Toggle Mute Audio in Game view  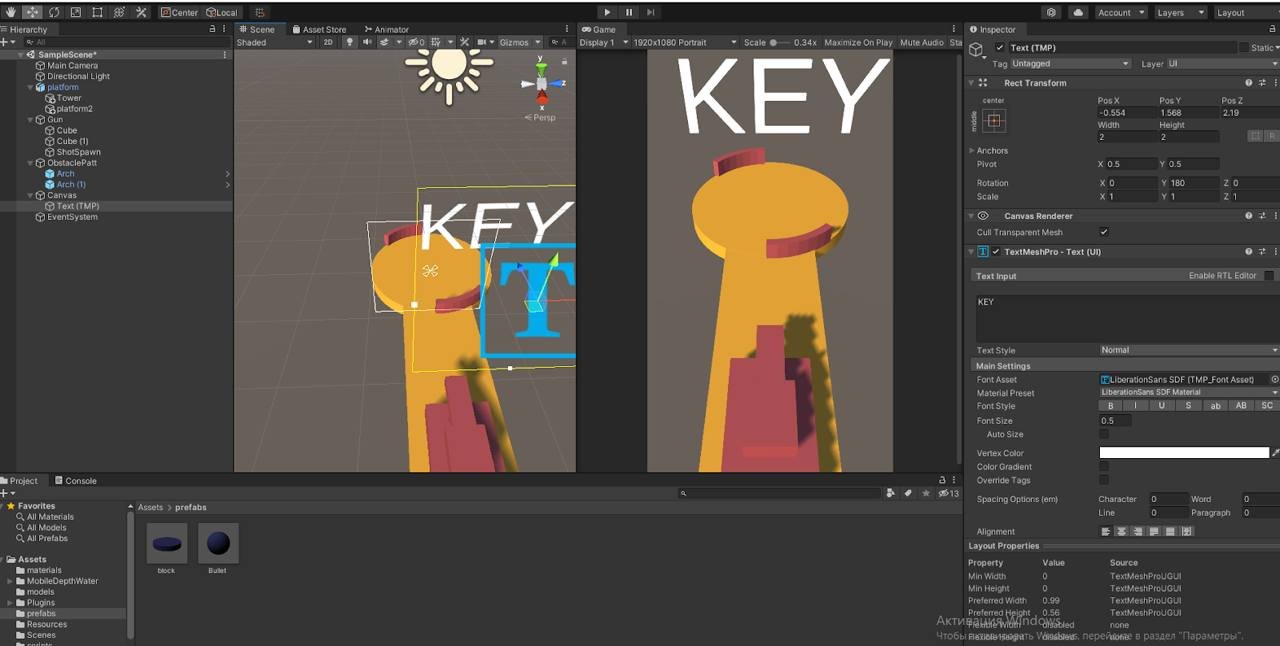(x=922, y=42)
